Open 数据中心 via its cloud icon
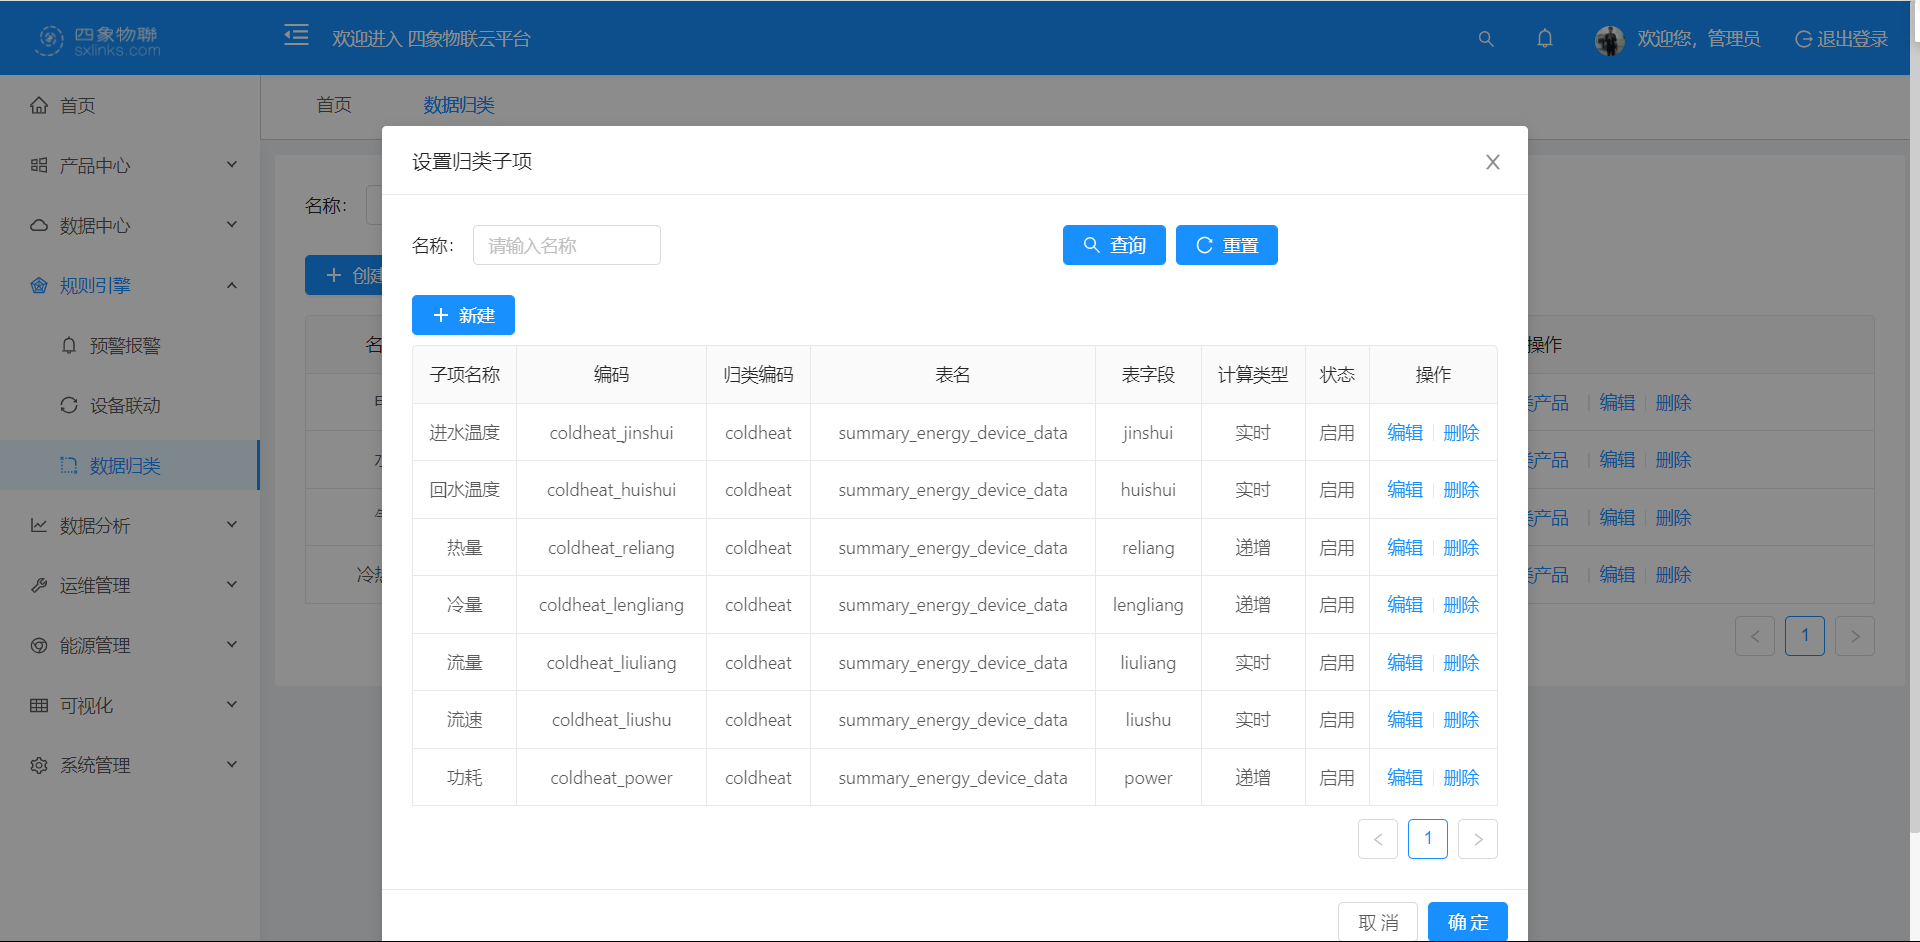Viewport: 1920px width, 942px height. pyautogui.click(x=37, y=225)
